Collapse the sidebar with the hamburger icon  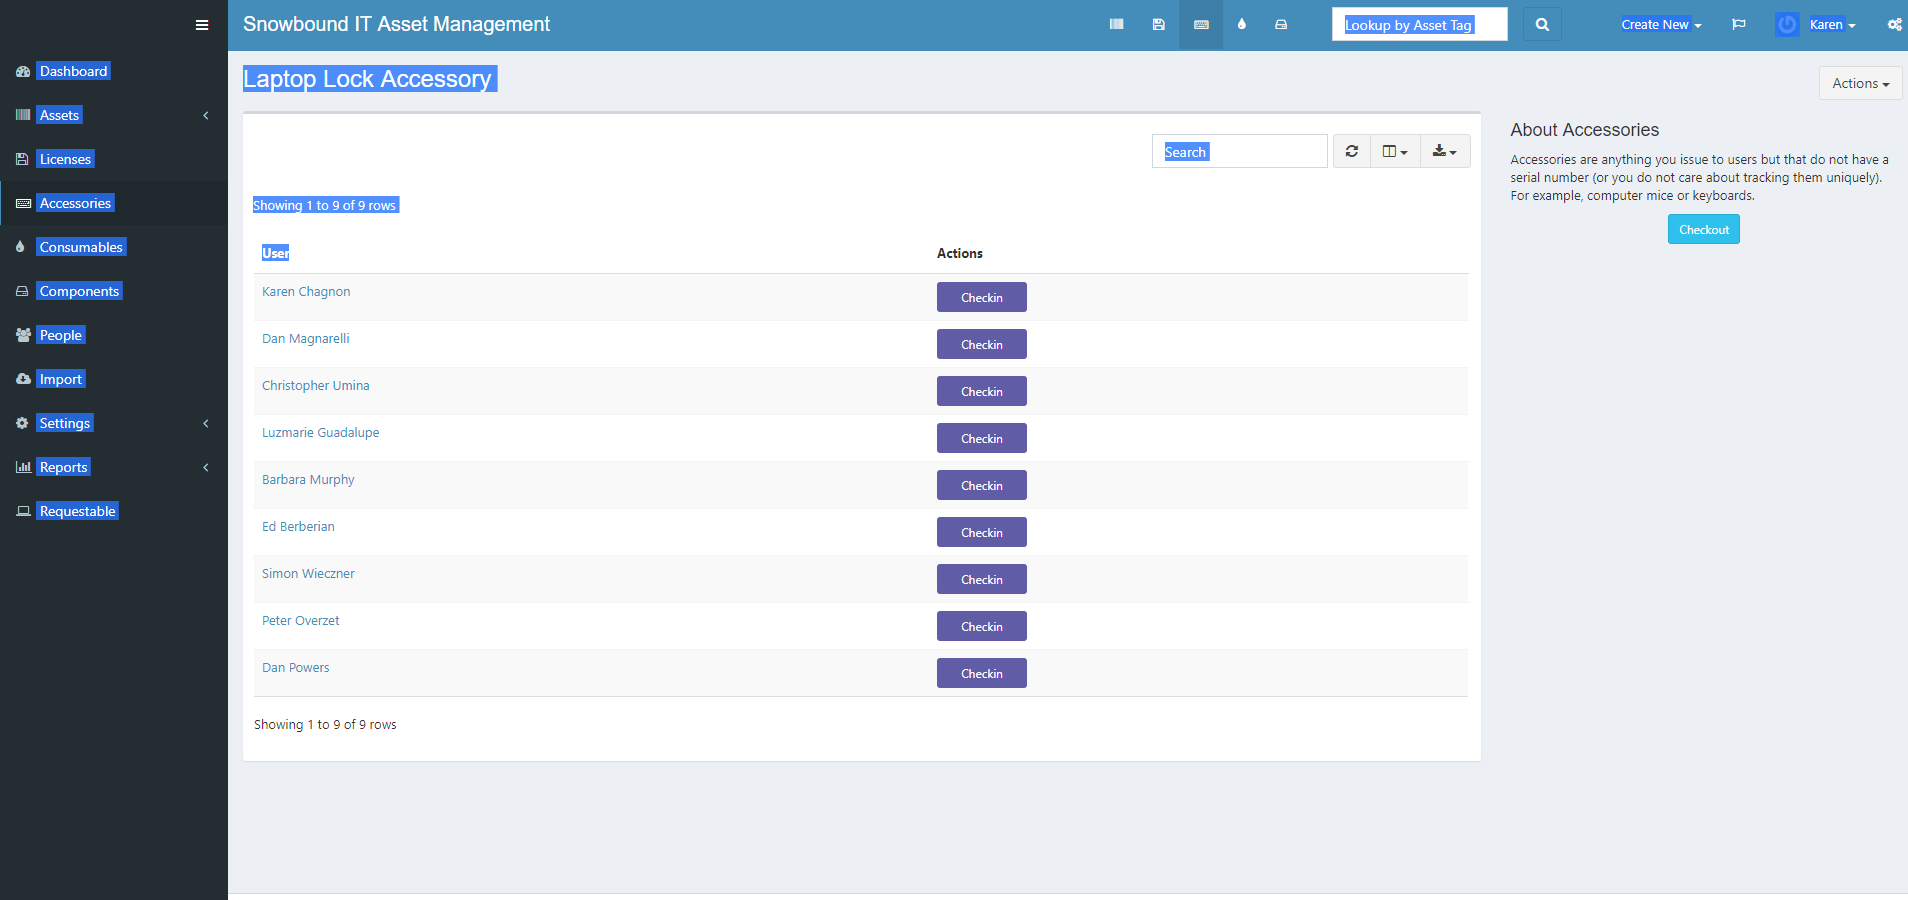[x=202, y=24]
